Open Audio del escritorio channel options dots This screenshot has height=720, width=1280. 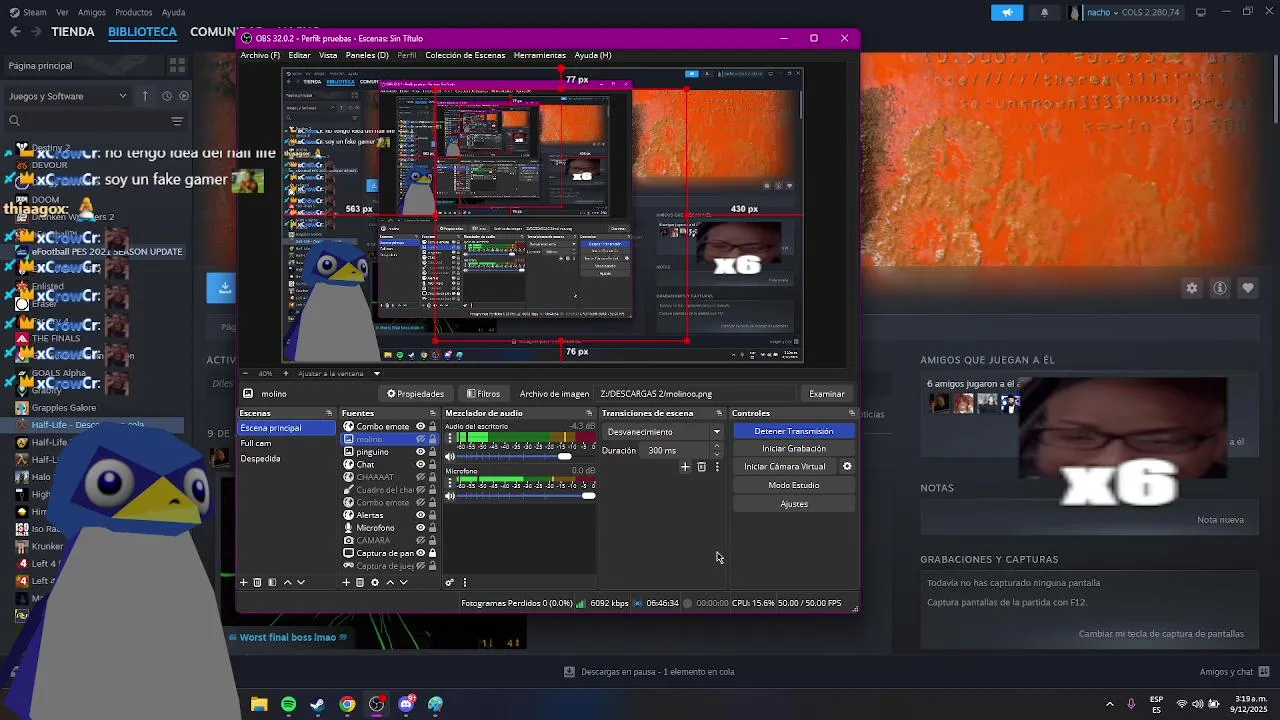(450, 440)
